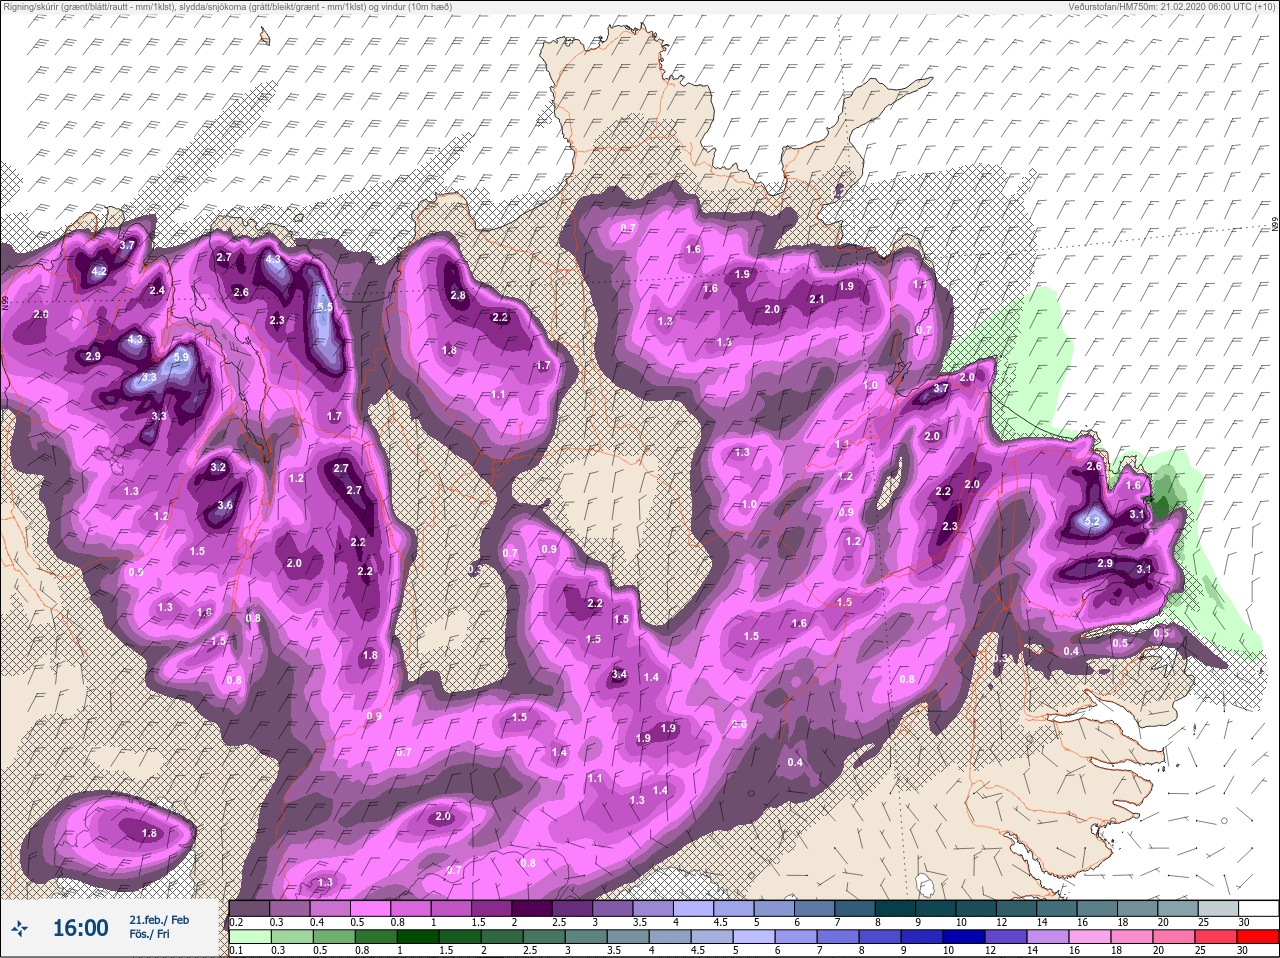Click the 5.9 precipitation value on map
Viewport: 1280px width, 958px height.
tap(181, 357)
